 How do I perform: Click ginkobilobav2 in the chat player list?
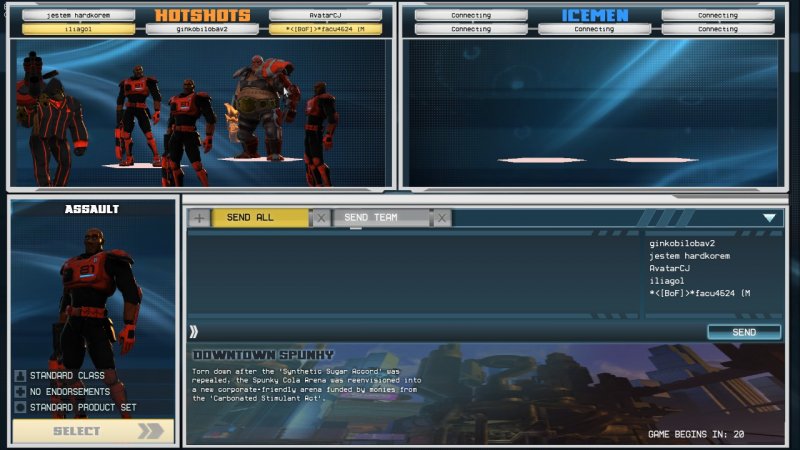682,243
